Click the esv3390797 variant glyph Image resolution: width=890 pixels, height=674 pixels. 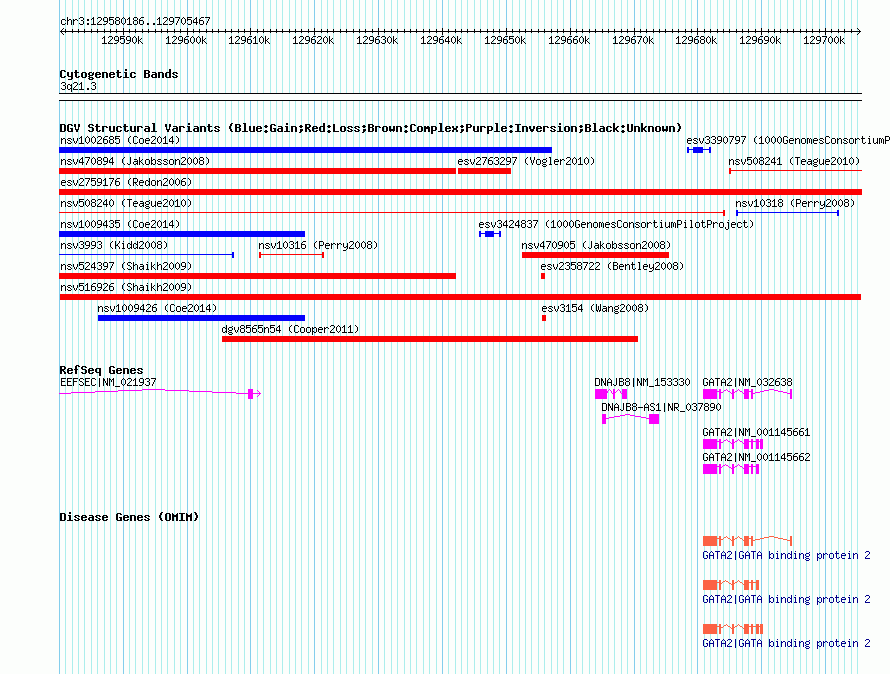click(x=699, y=150)
